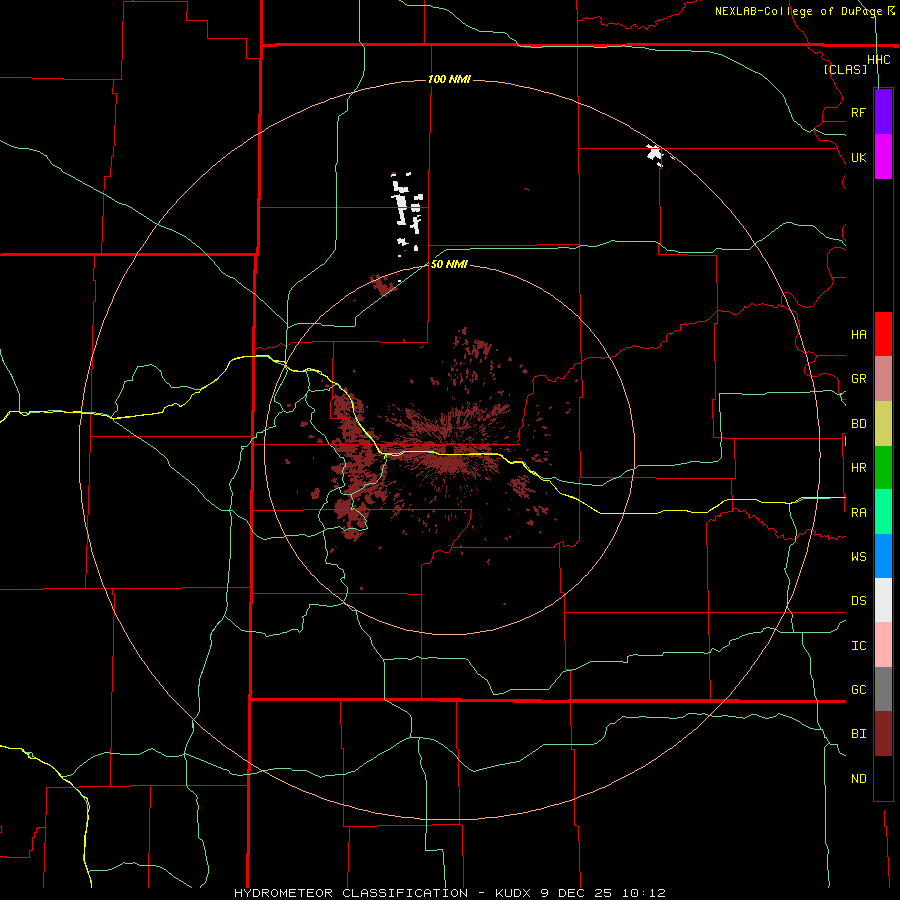Click the BI legend label

858,734
